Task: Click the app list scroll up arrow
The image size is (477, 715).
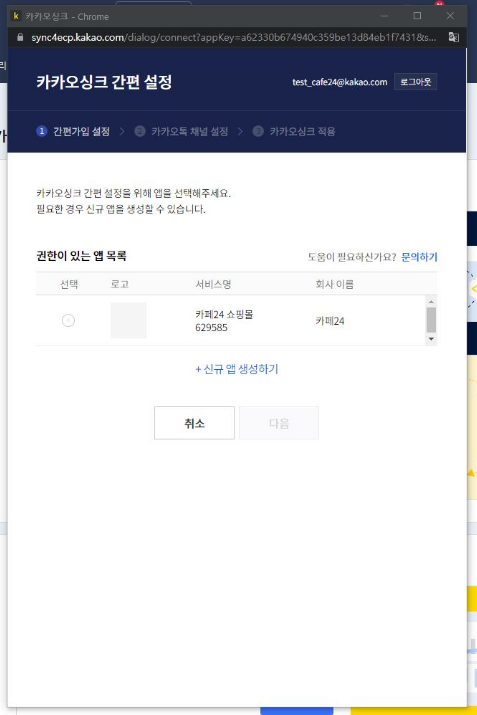Action: [x=431, y=301]
